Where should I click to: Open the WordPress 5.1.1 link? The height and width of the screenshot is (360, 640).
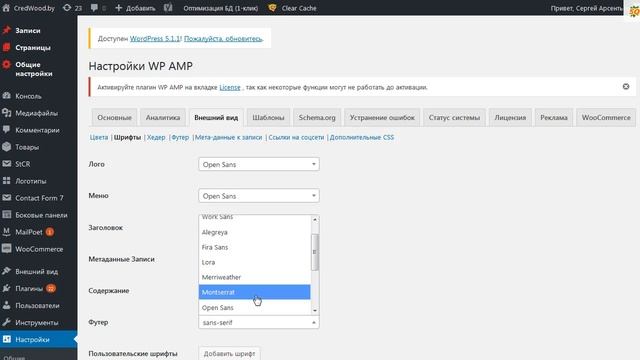[155, 38]
